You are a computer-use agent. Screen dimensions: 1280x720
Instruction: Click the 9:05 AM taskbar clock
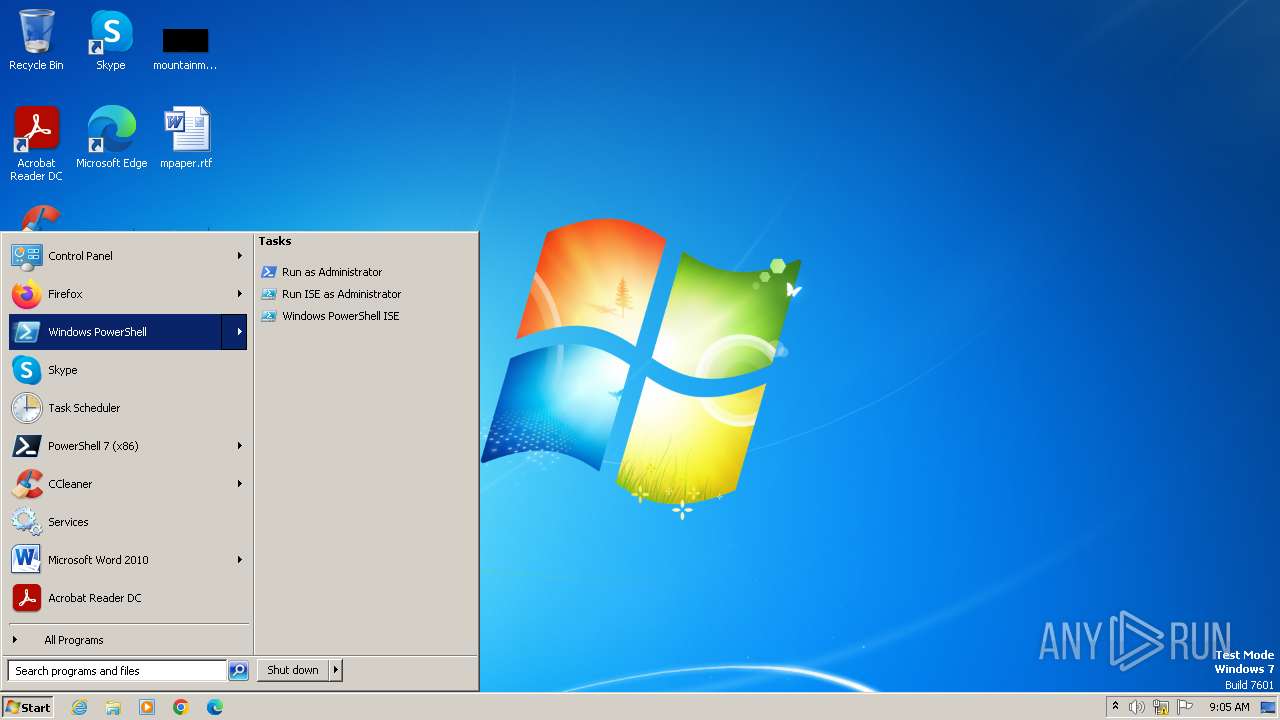[1229, 707]
